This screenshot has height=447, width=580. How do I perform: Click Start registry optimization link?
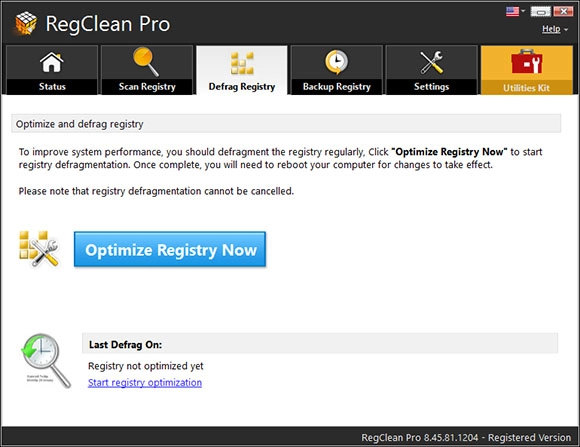coord(145,383)
